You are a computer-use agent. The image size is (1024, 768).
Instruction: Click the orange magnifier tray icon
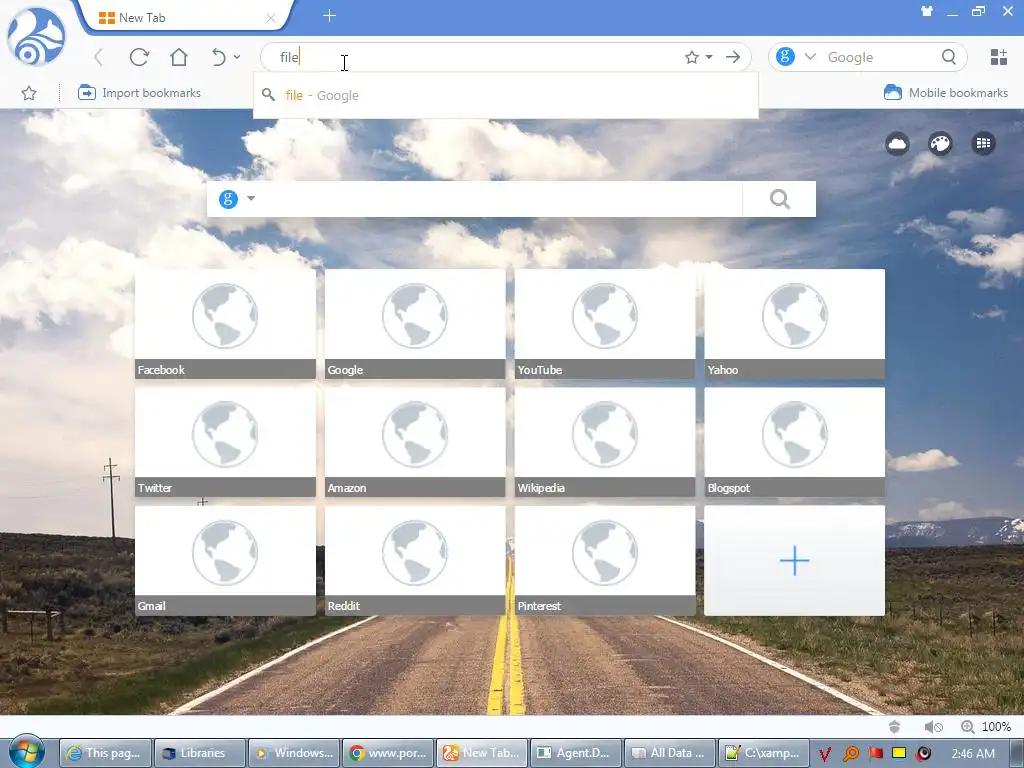point(850,754)
